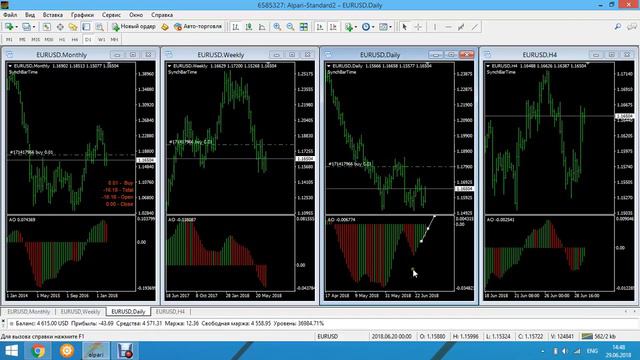
Task: Expand the Templates dropdown arrow
Action: click(x=391, y=27)
